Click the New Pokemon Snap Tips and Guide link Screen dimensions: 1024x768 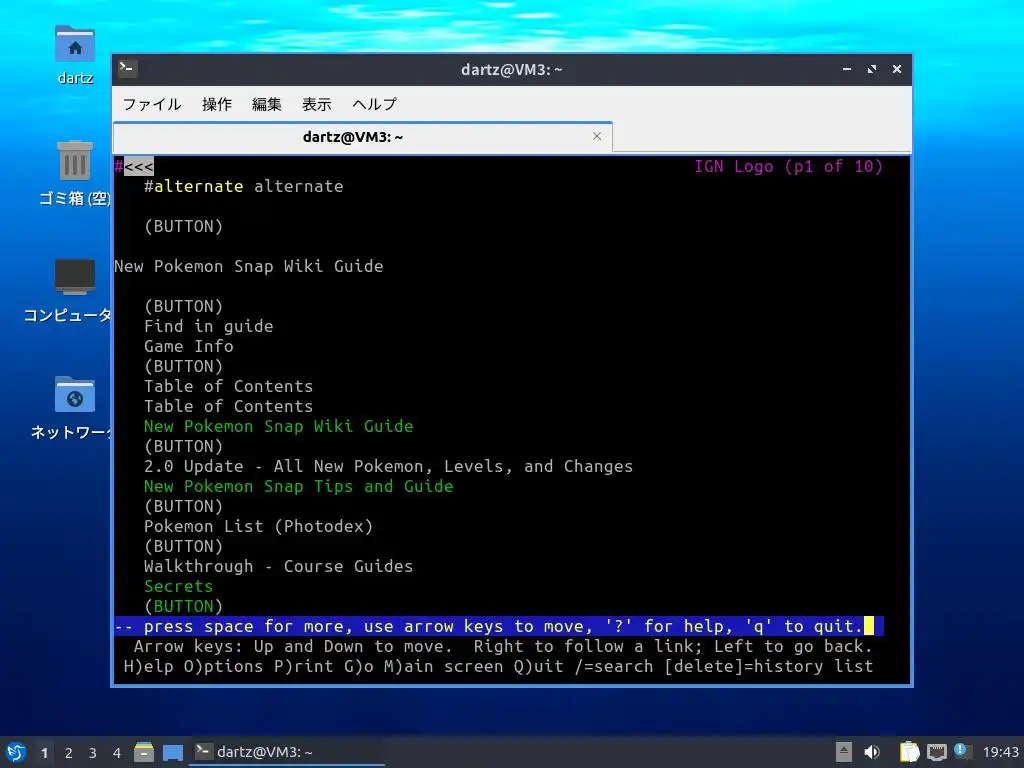click(298, 487)
